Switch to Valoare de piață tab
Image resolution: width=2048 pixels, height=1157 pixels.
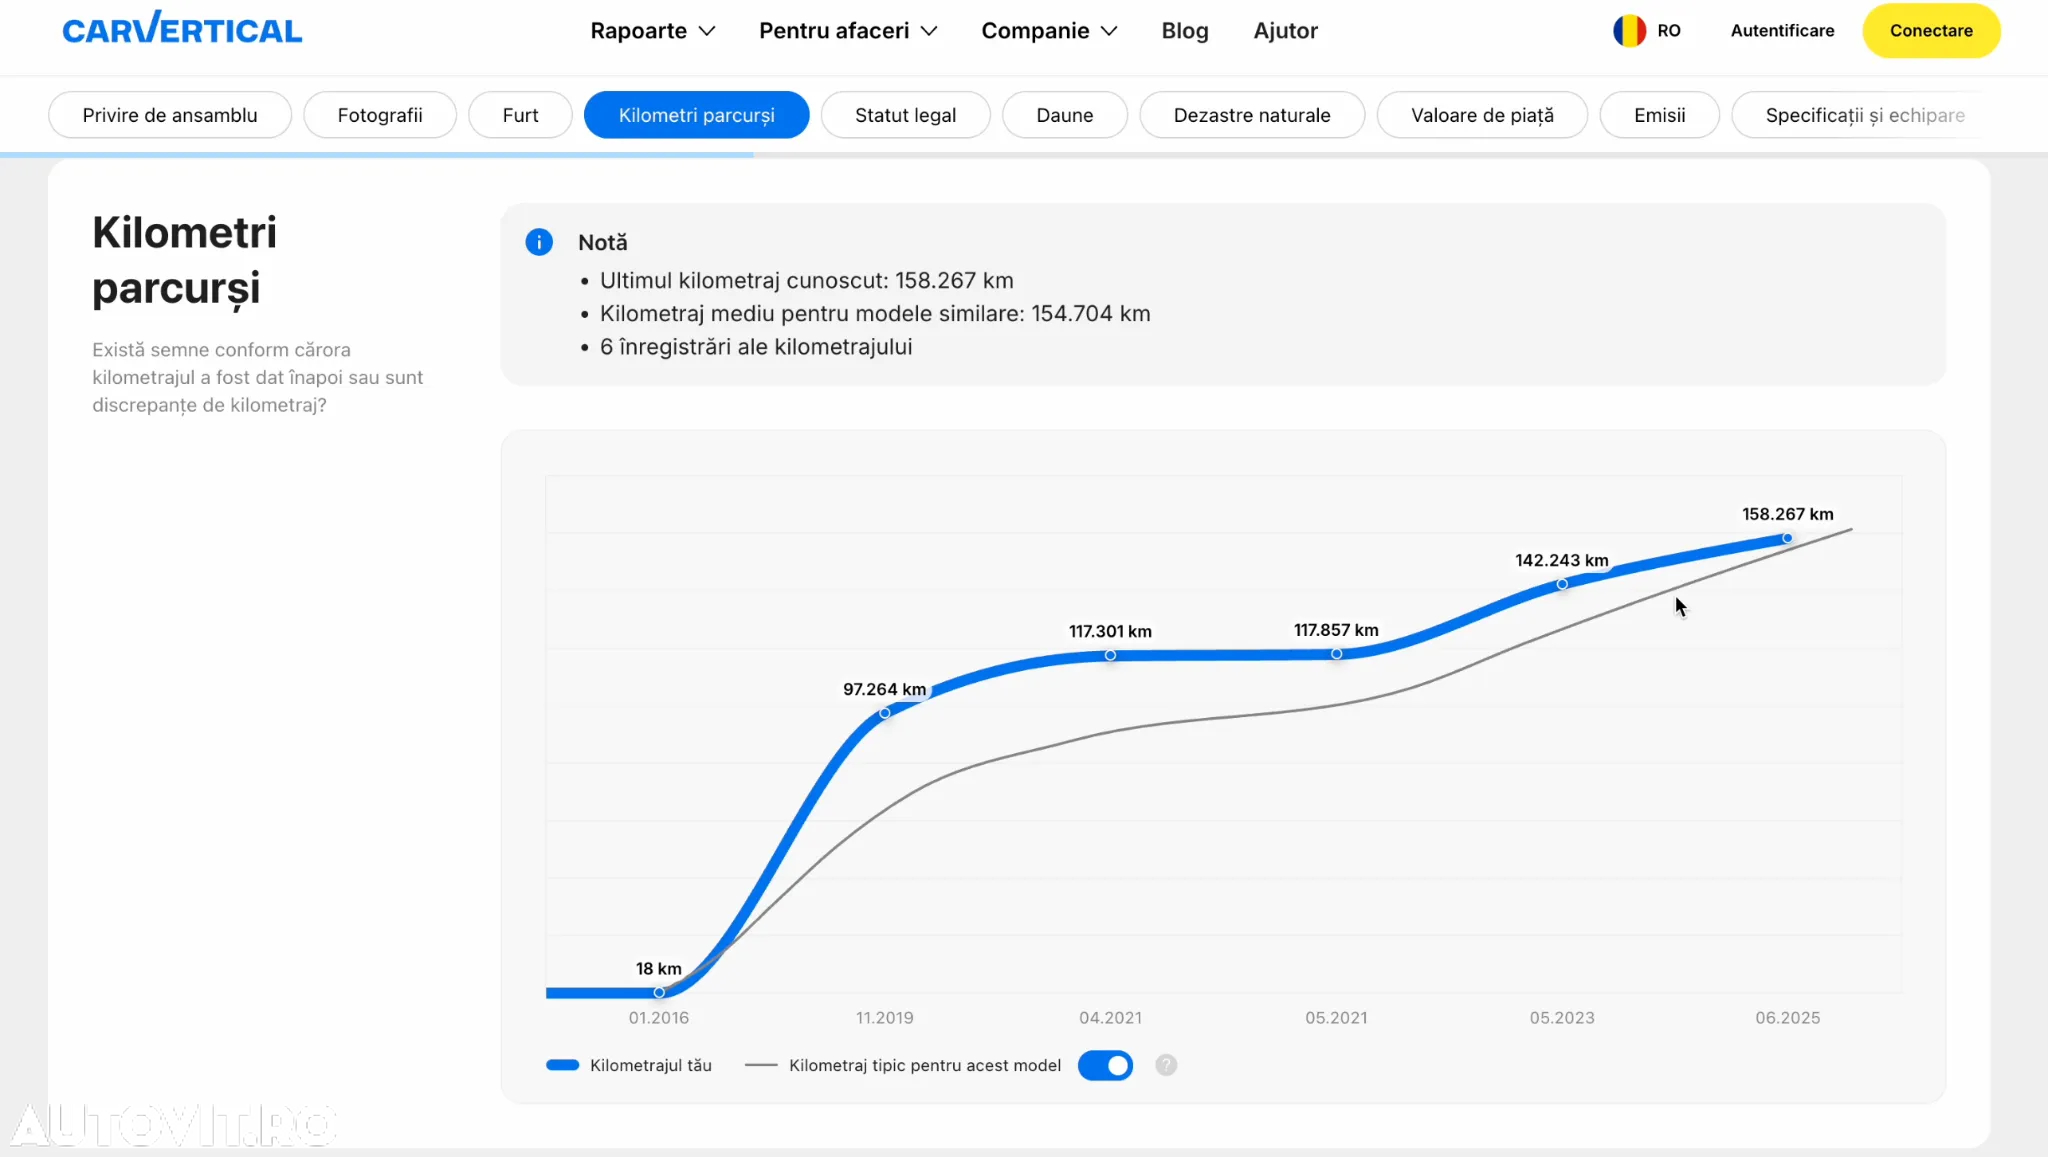coord(1482,115)
